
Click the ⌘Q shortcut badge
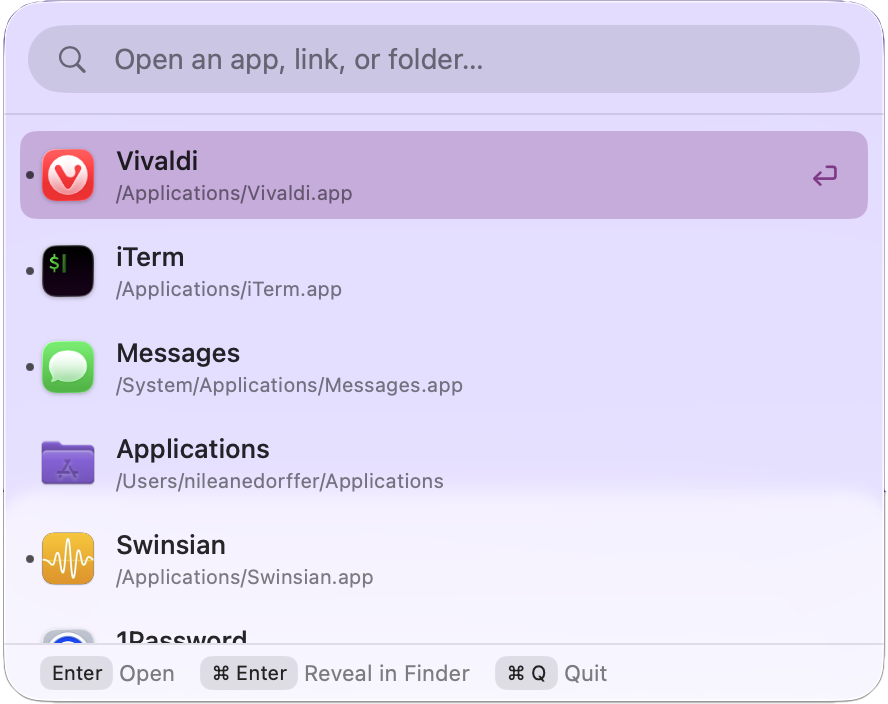[x=526, y=673]
